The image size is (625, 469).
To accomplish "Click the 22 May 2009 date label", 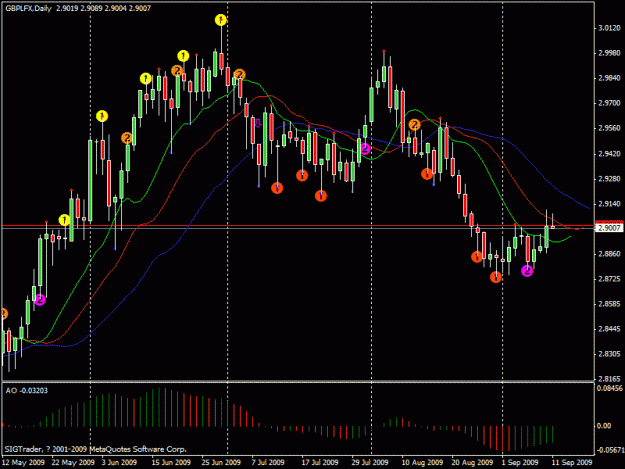I will coord(73,462).
